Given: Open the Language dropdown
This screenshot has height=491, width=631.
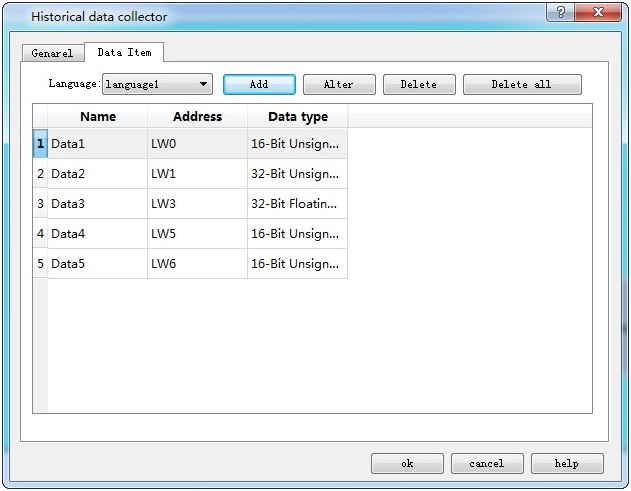Looking at the screenshot, I should (x=157, y=84).
